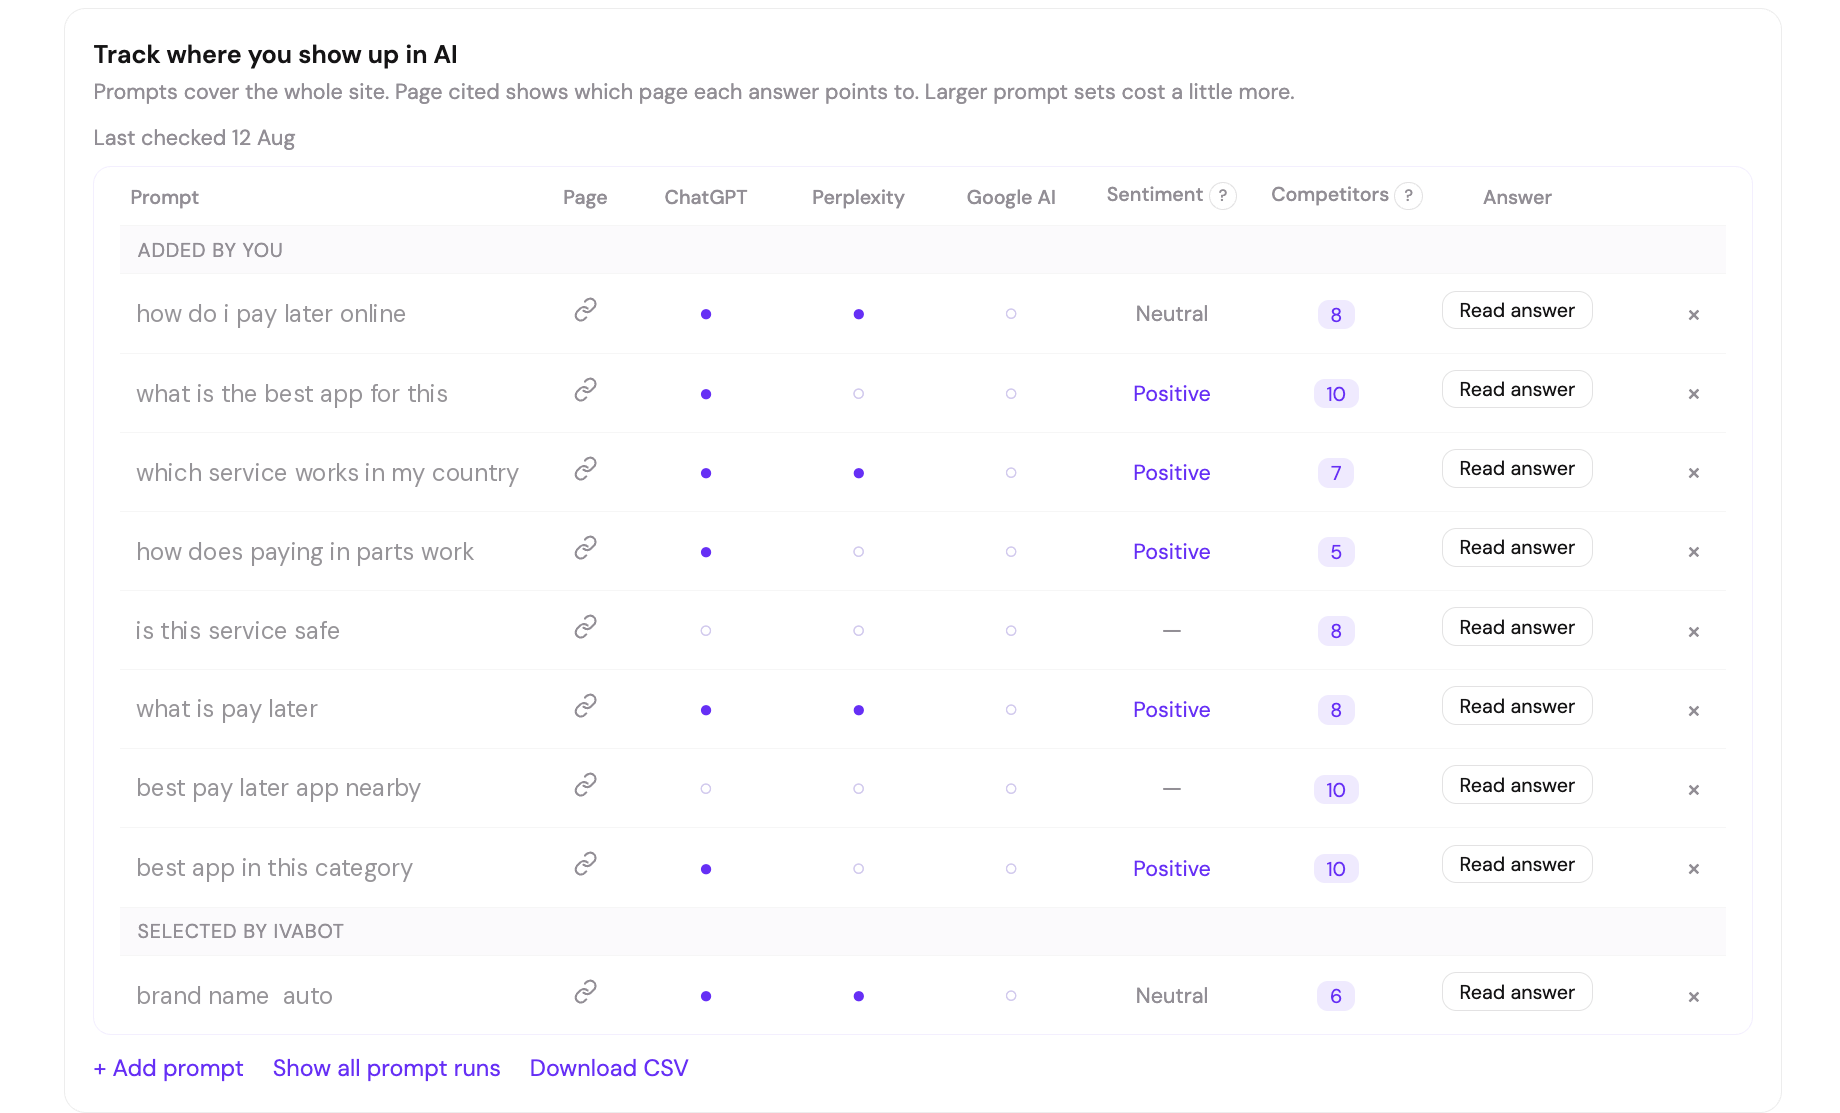
Task: Click Neutral sentiment for 'how do i pay later online'
Action: 1172,314
